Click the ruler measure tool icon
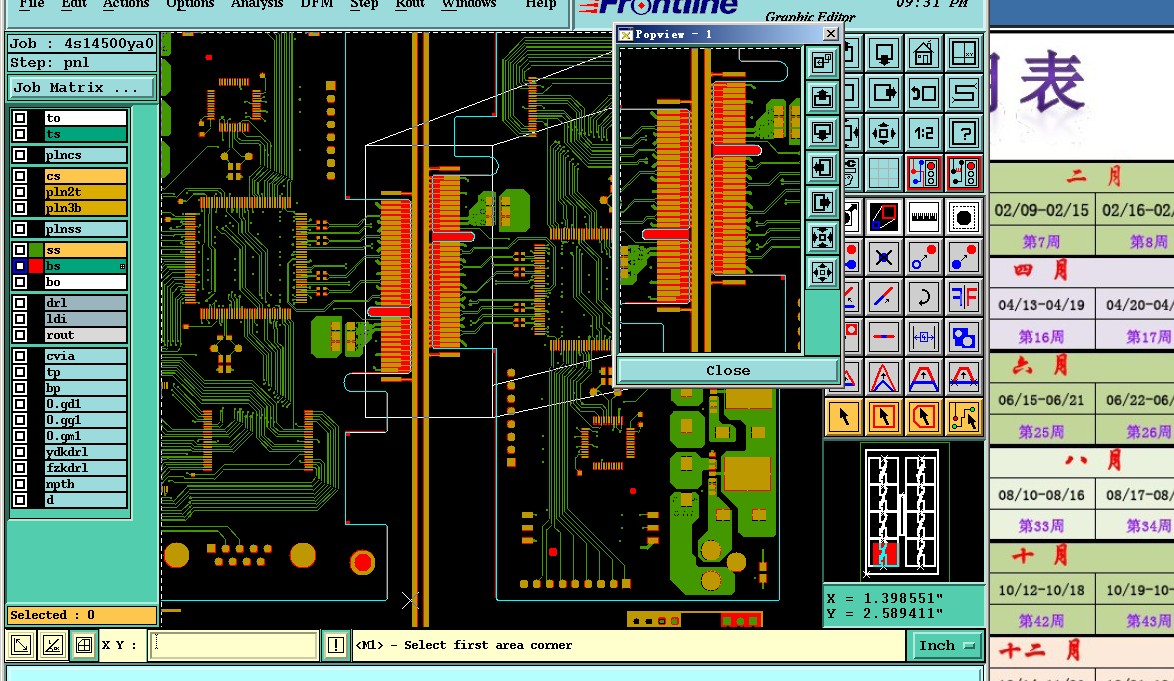This screenshot has width=1174, height=681. tap(924, 218)
